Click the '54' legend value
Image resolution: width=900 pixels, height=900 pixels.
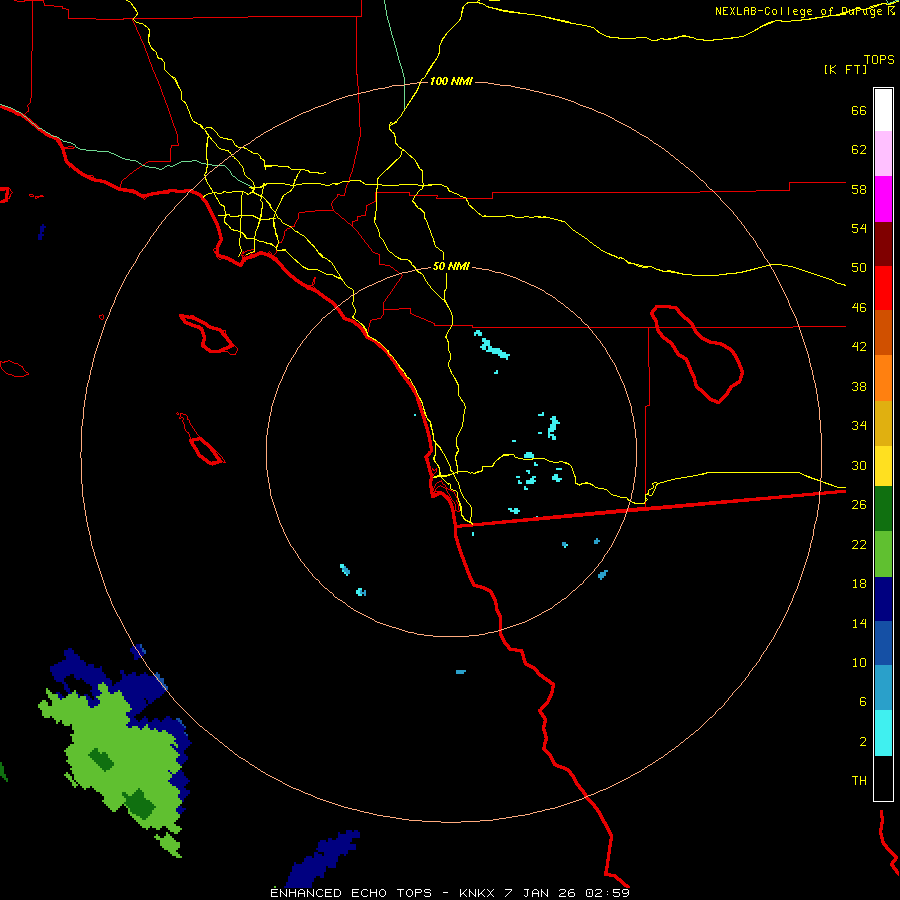(859, 228)
